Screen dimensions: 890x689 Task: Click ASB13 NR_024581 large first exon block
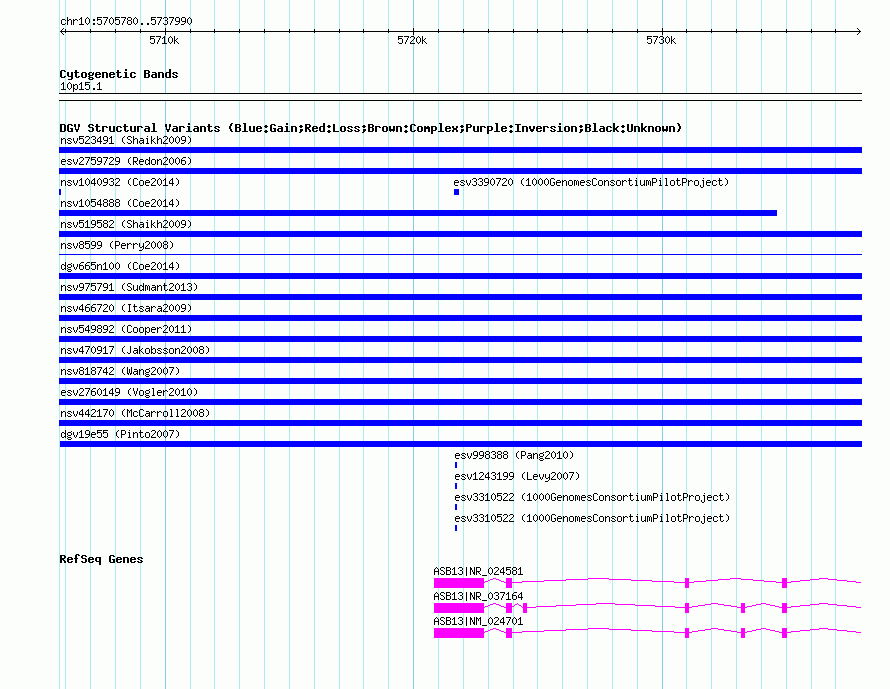(459, 583)
